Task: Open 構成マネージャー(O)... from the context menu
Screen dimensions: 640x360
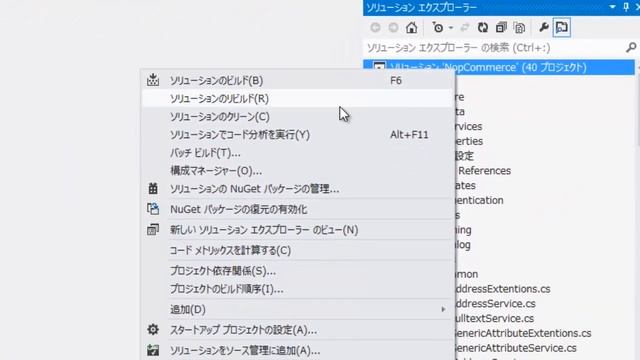Action: point(298,171)
